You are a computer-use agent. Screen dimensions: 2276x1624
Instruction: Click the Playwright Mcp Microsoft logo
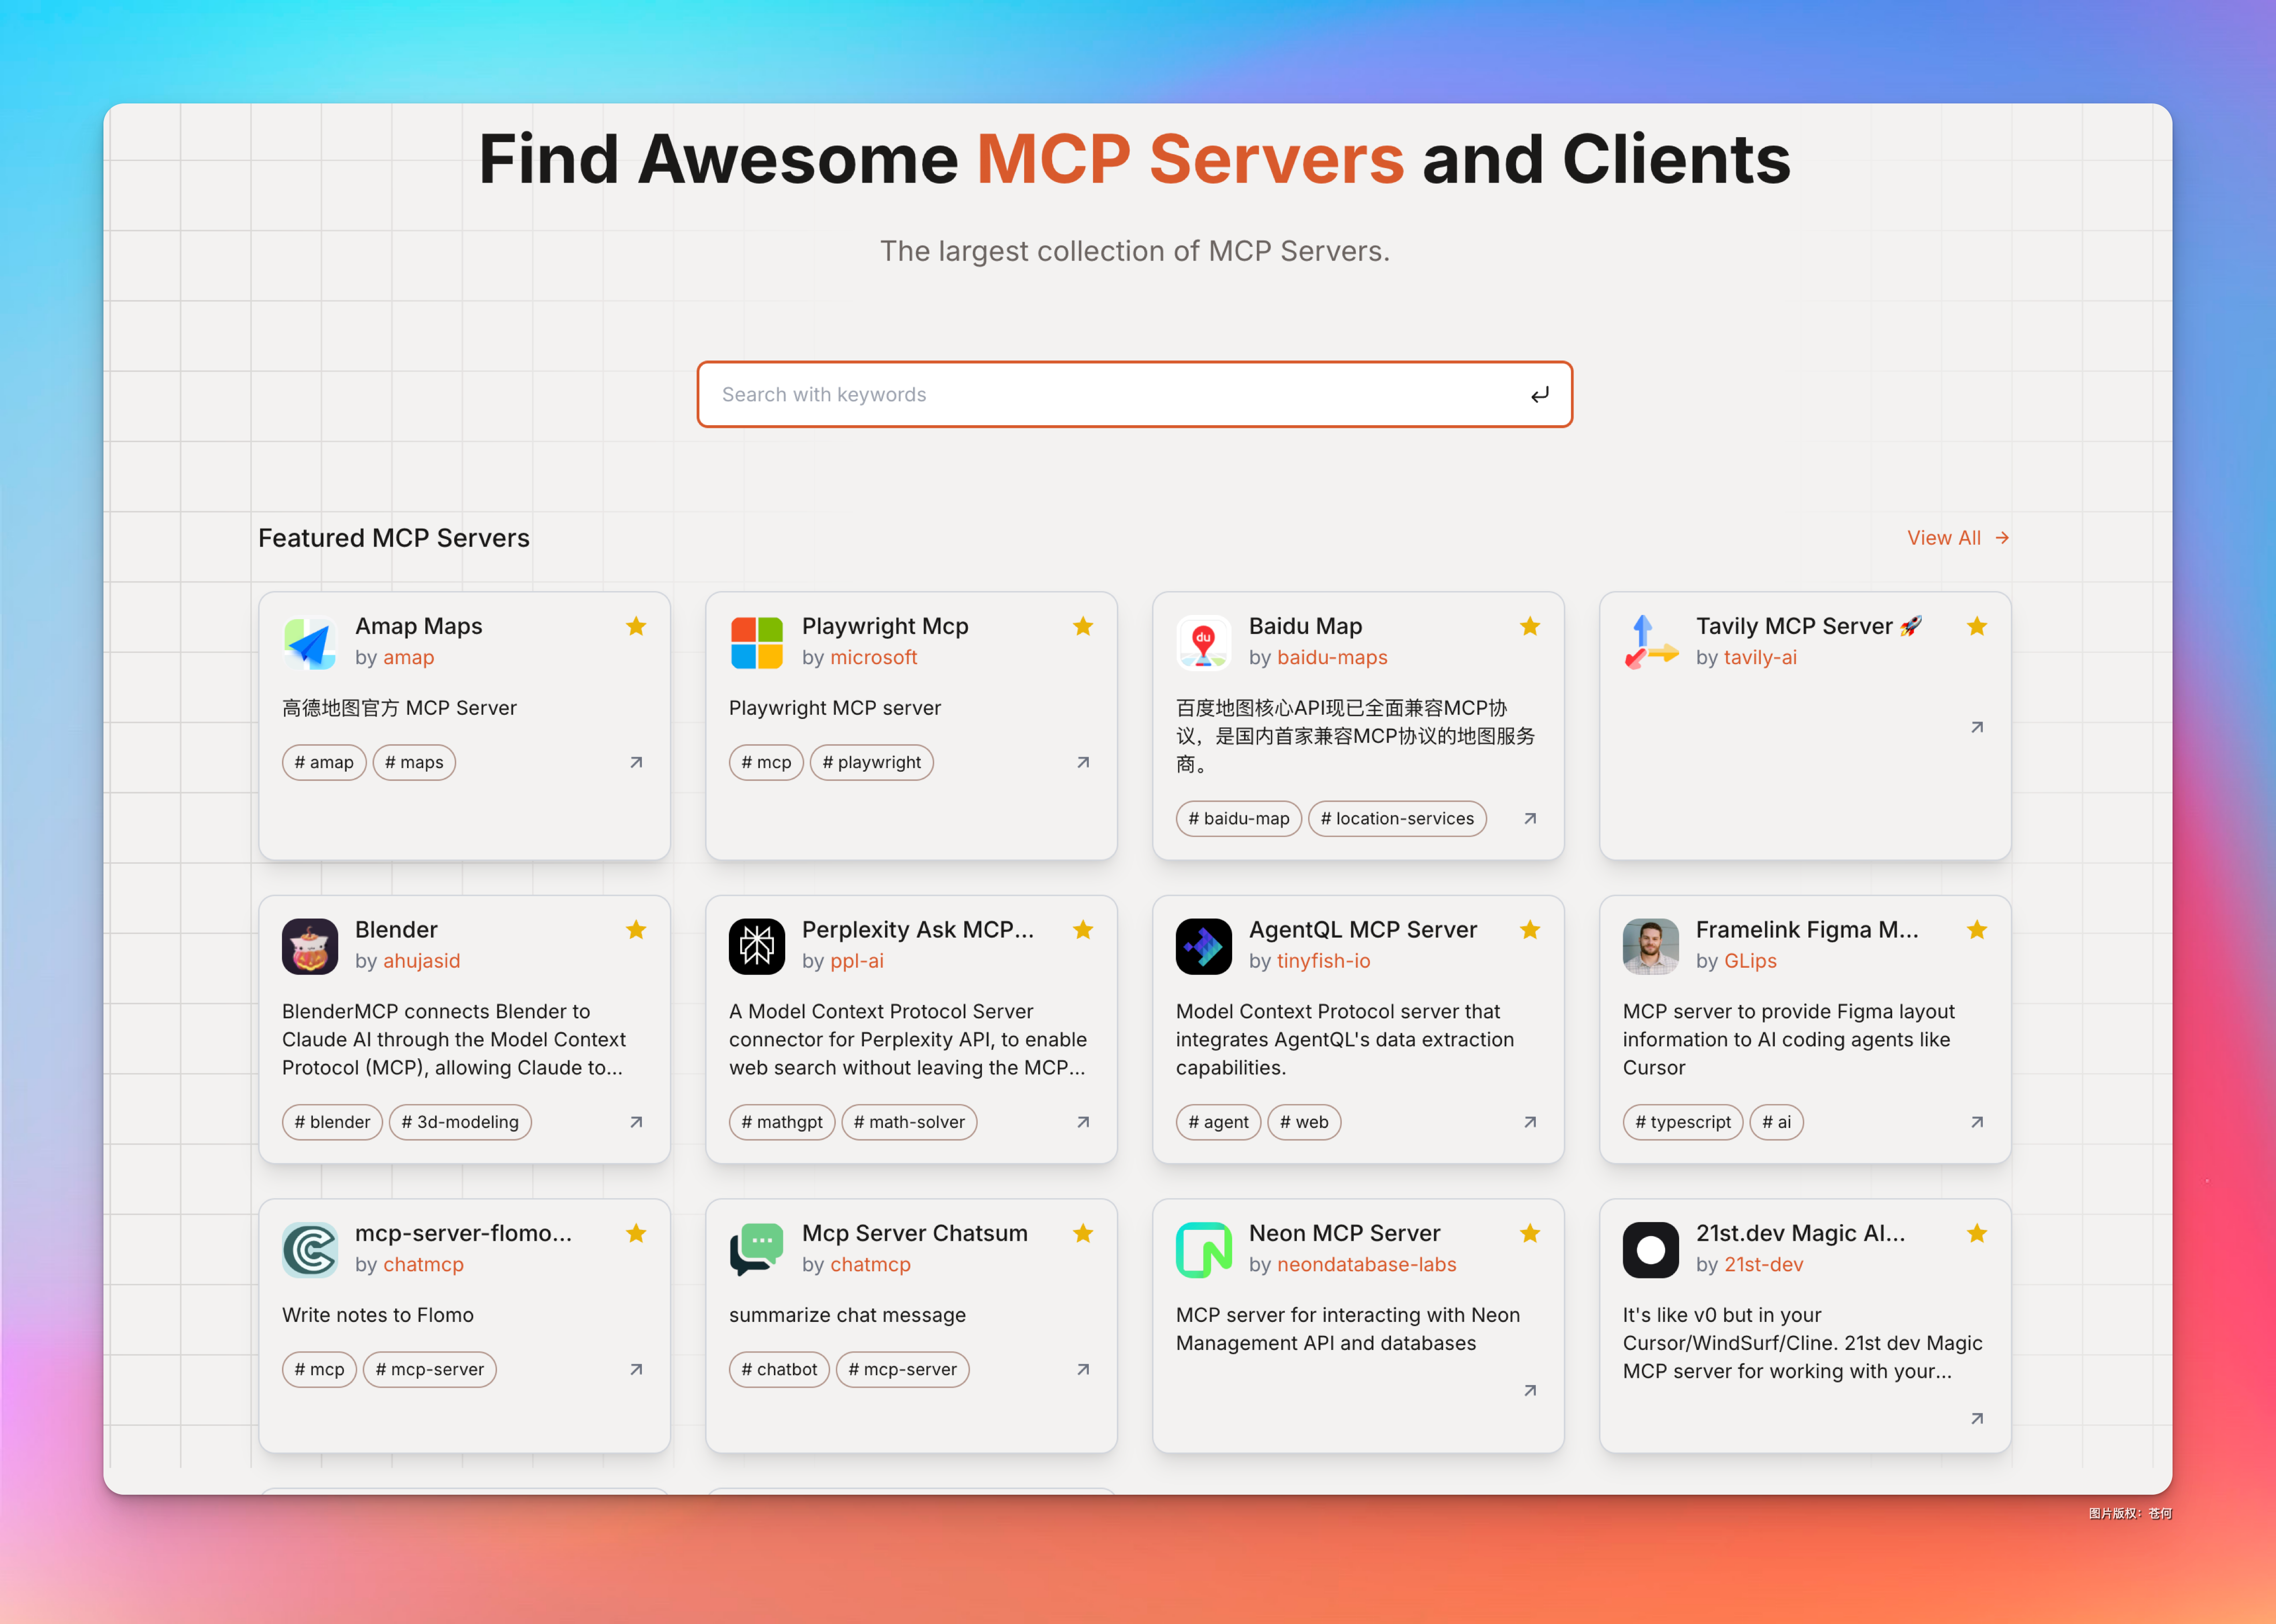(756, 642)
